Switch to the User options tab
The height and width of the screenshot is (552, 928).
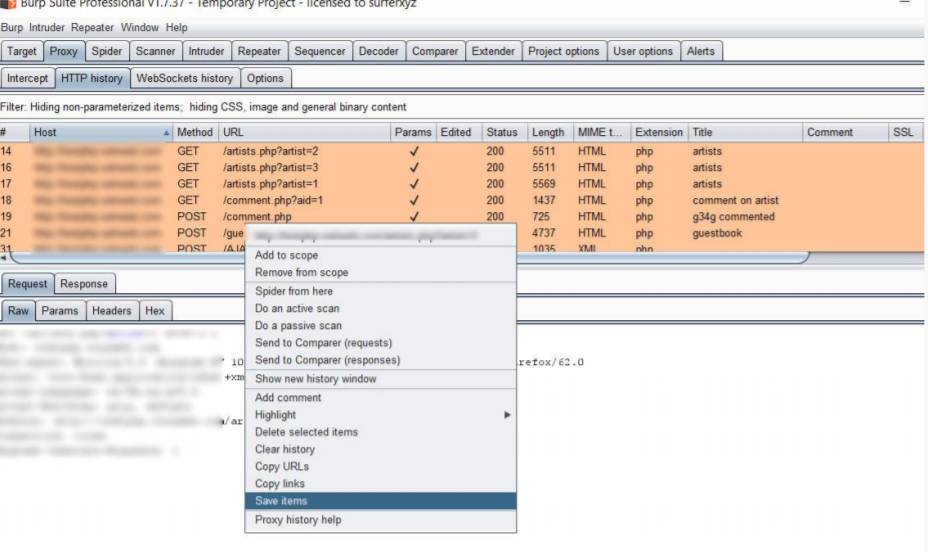coord(643,51)
